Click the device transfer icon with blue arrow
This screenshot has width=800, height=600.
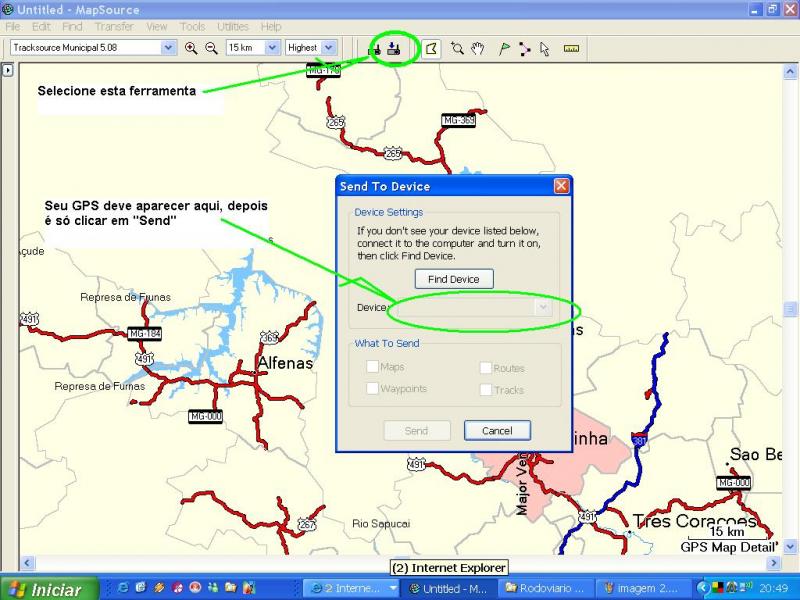click(x=394, y=48)
